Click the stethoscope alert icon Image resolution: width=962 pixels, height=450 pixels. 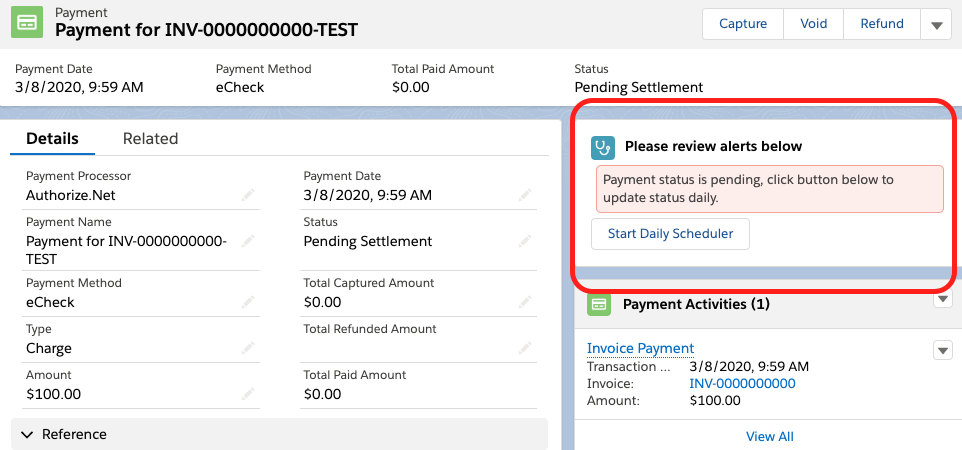[x=603, y=147]
